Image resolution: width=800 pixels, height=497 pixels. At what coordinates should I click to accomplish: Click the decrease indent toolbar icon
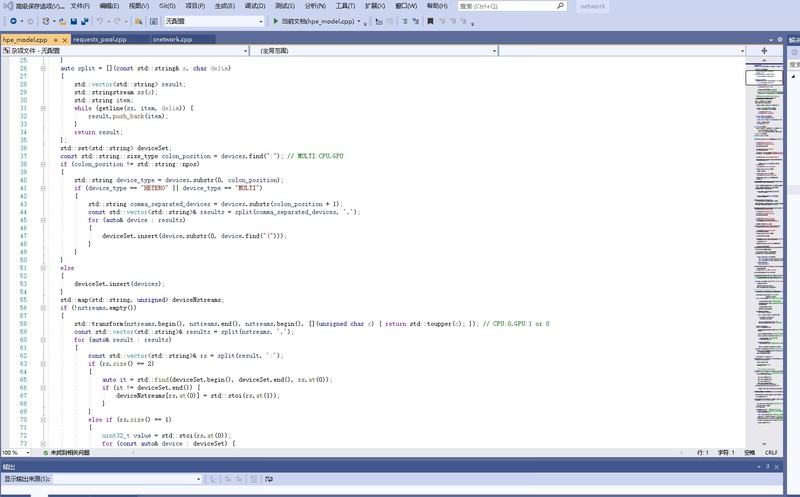pos(405,21)
